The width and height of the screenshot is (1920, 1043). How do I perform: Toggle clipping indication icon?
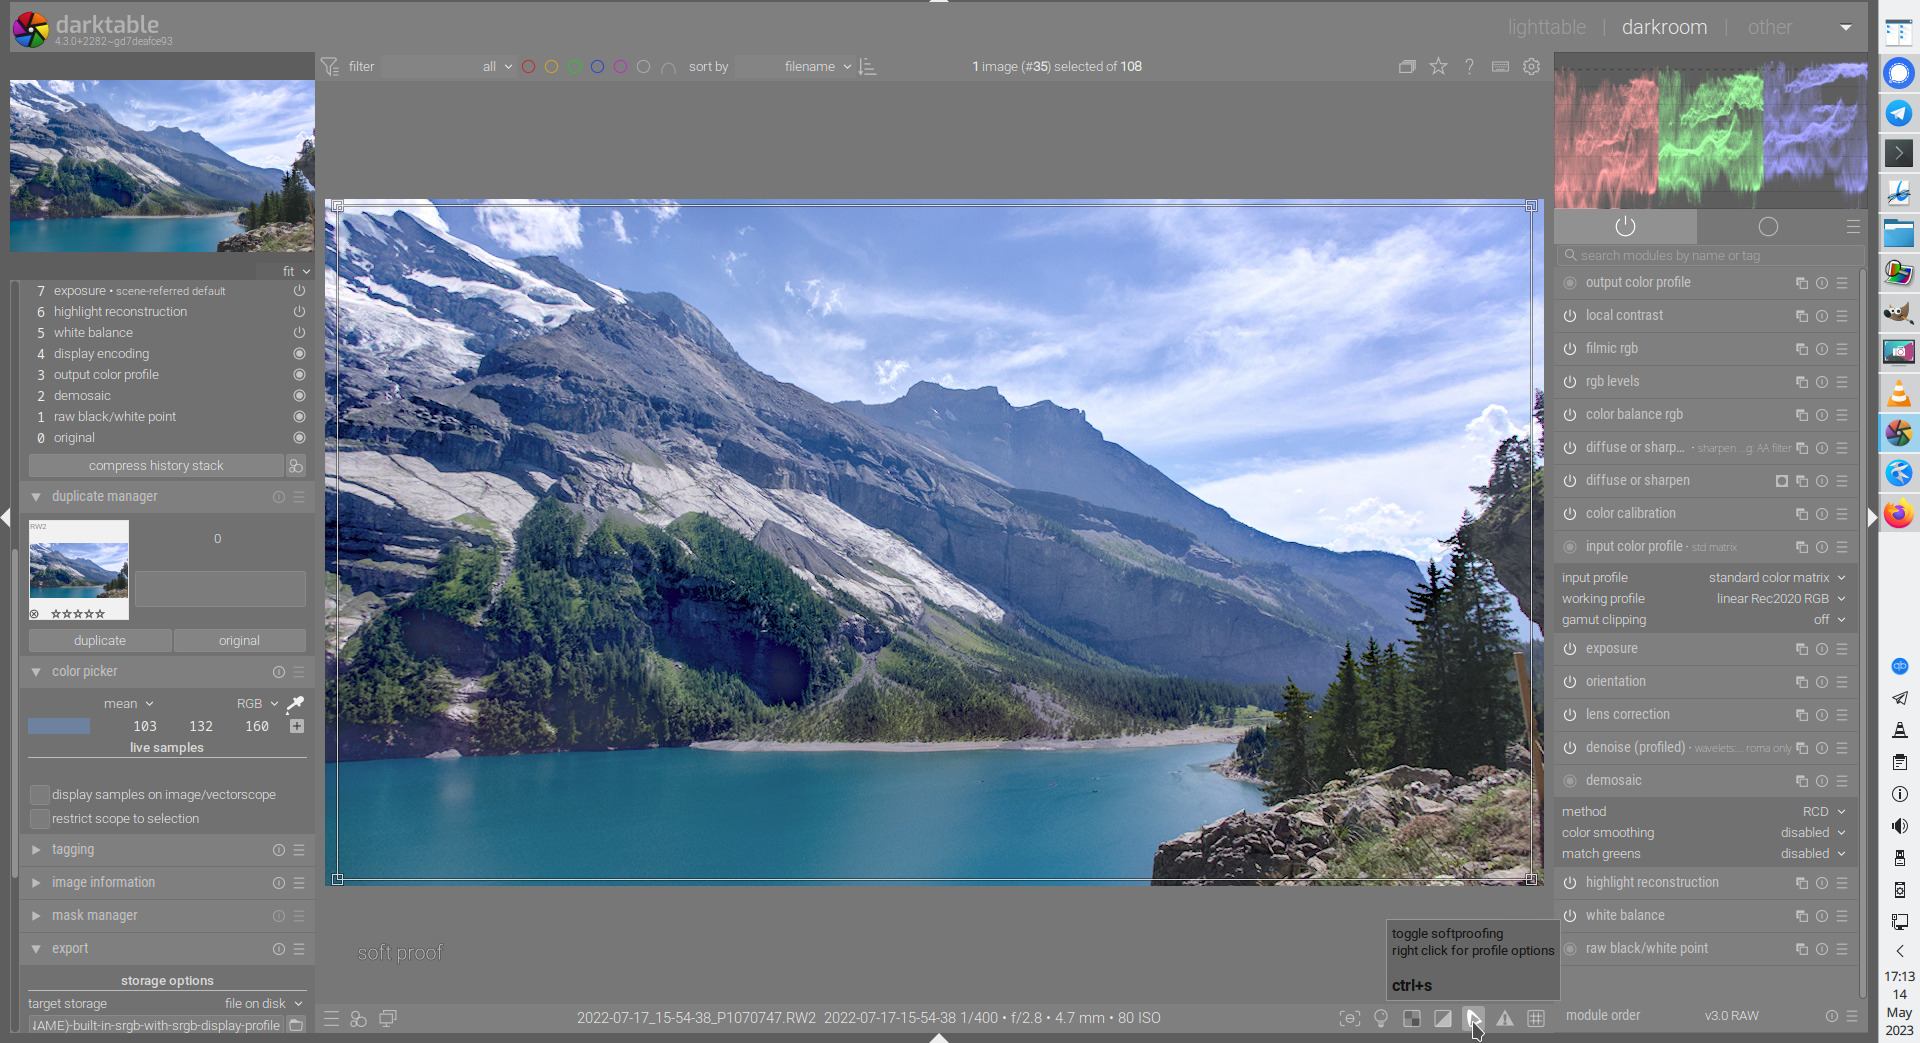click(1443, 1018)
